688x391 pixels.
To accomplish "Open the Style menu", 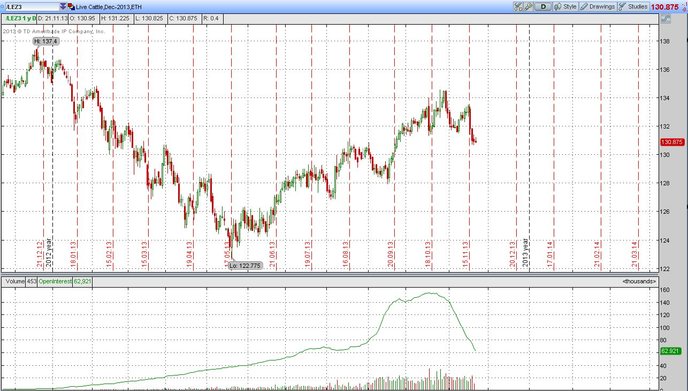I will pos(566,7).
